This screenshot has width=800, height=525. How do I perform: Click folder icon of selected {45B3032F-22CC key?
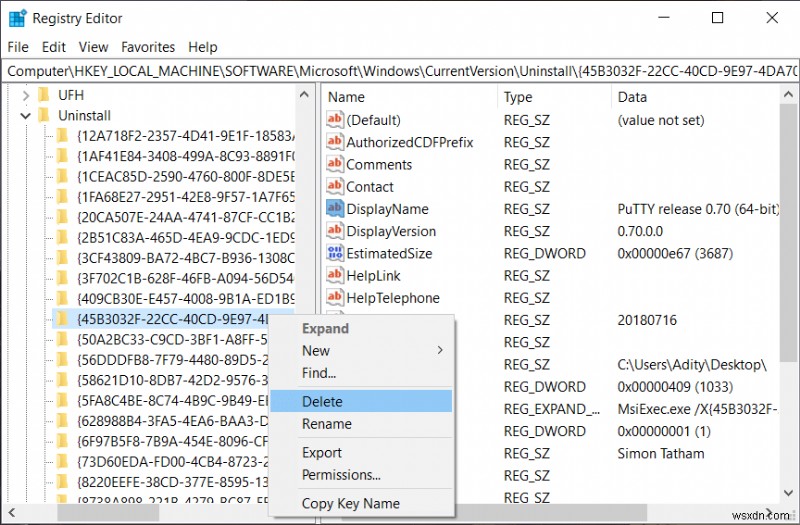coord(62,319)
